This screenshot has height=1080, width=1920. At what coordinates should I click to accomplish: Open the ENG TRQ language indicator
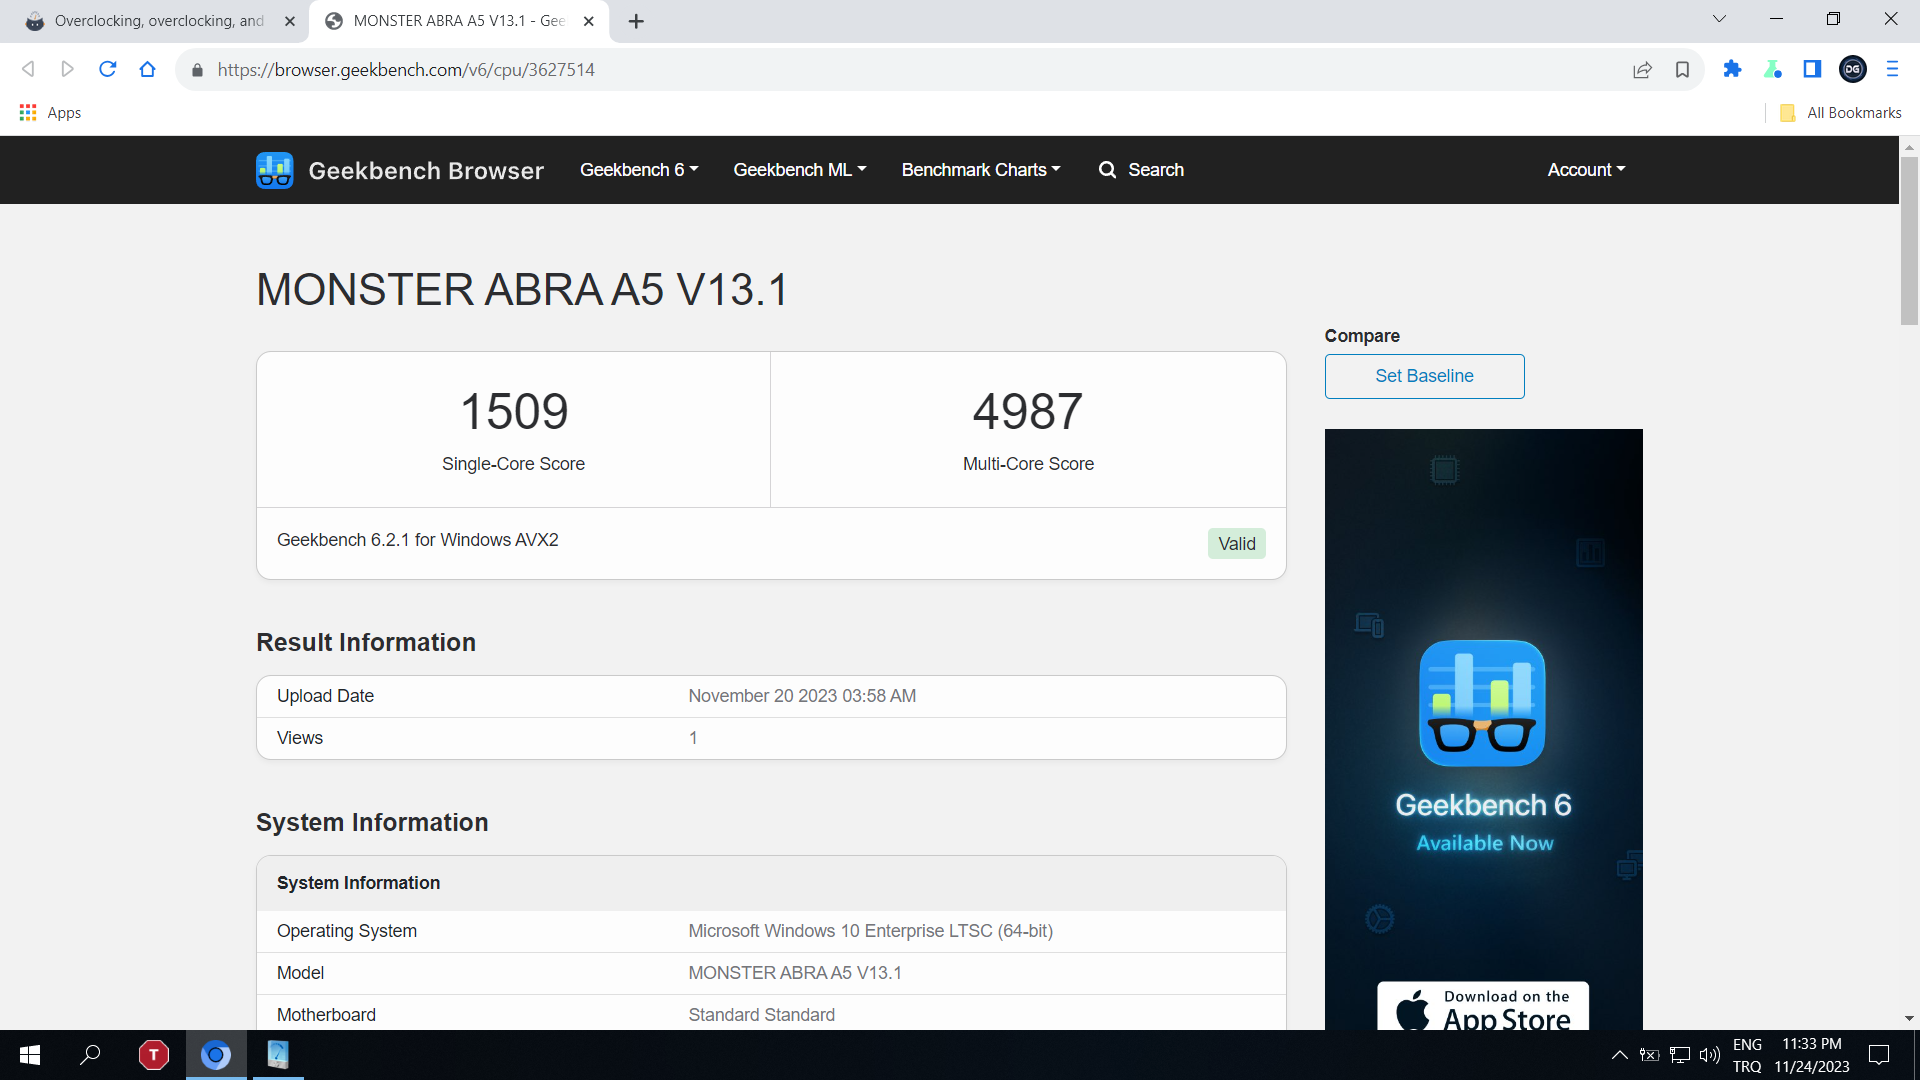point(1747,1055)
